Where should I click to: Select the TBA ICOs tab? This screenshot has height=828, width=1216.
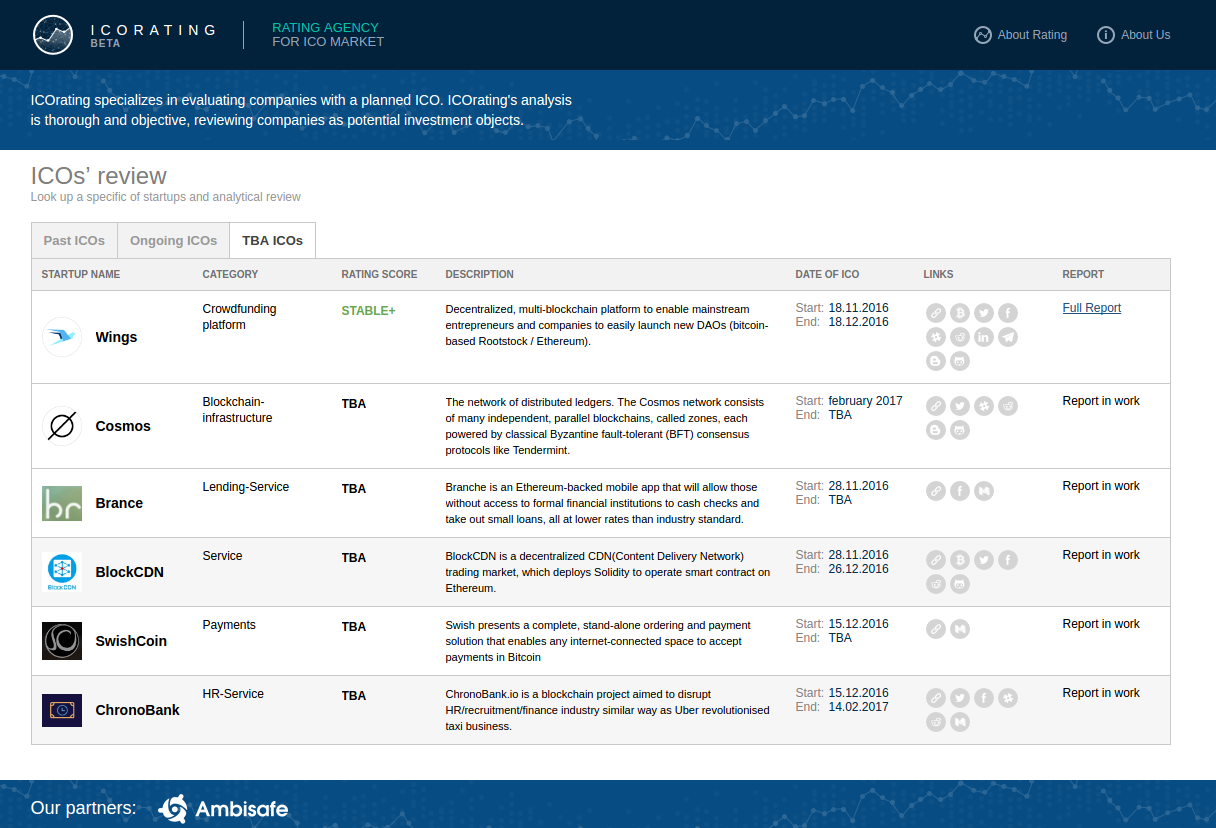click(273, 241)
